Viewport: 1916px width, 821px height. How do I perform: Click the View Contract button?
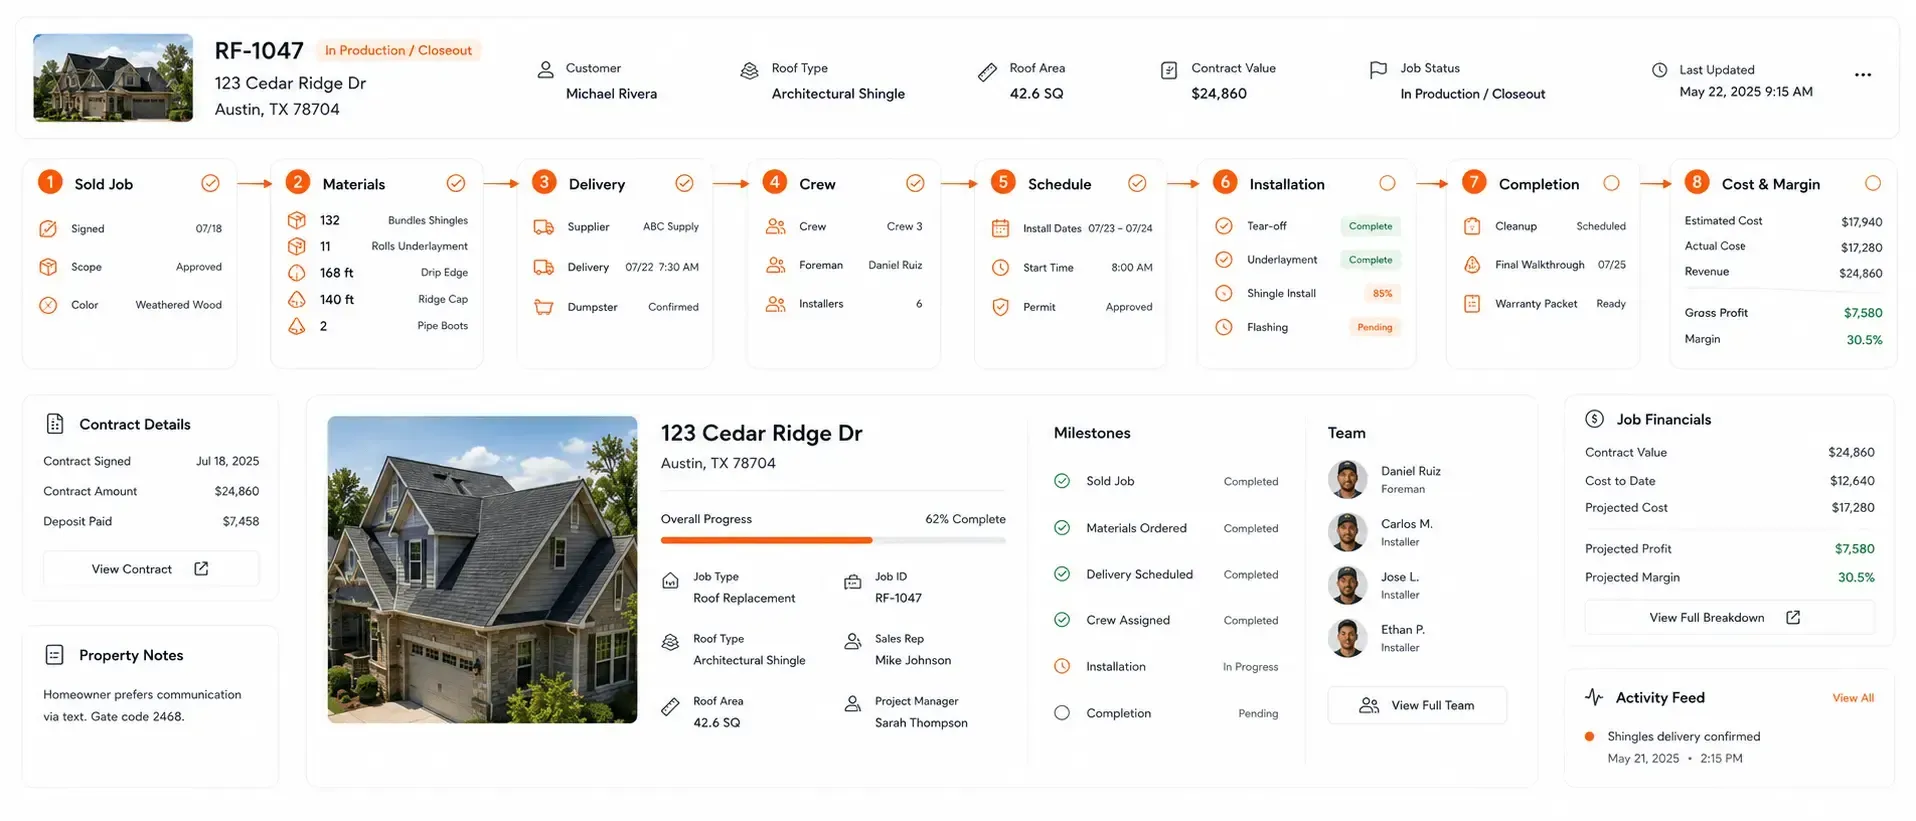click(151, 569)
